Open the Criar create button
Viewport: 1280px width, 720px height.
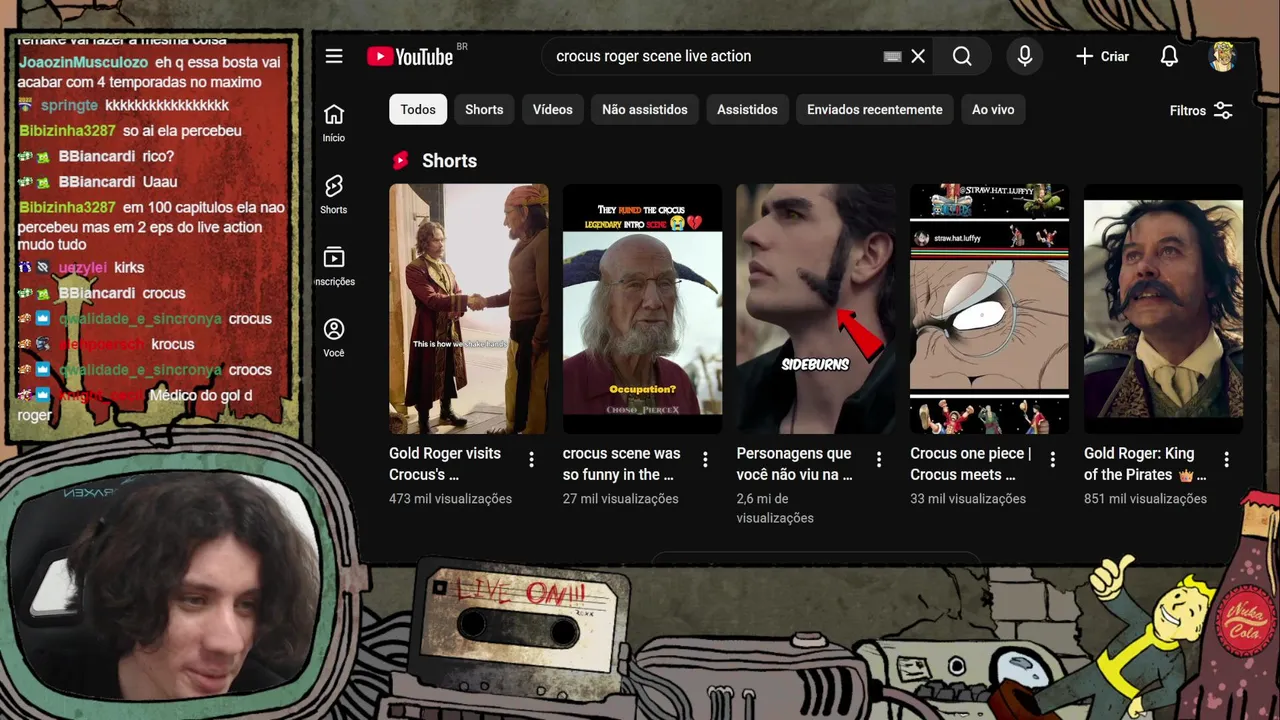(x=1102, y=57)
